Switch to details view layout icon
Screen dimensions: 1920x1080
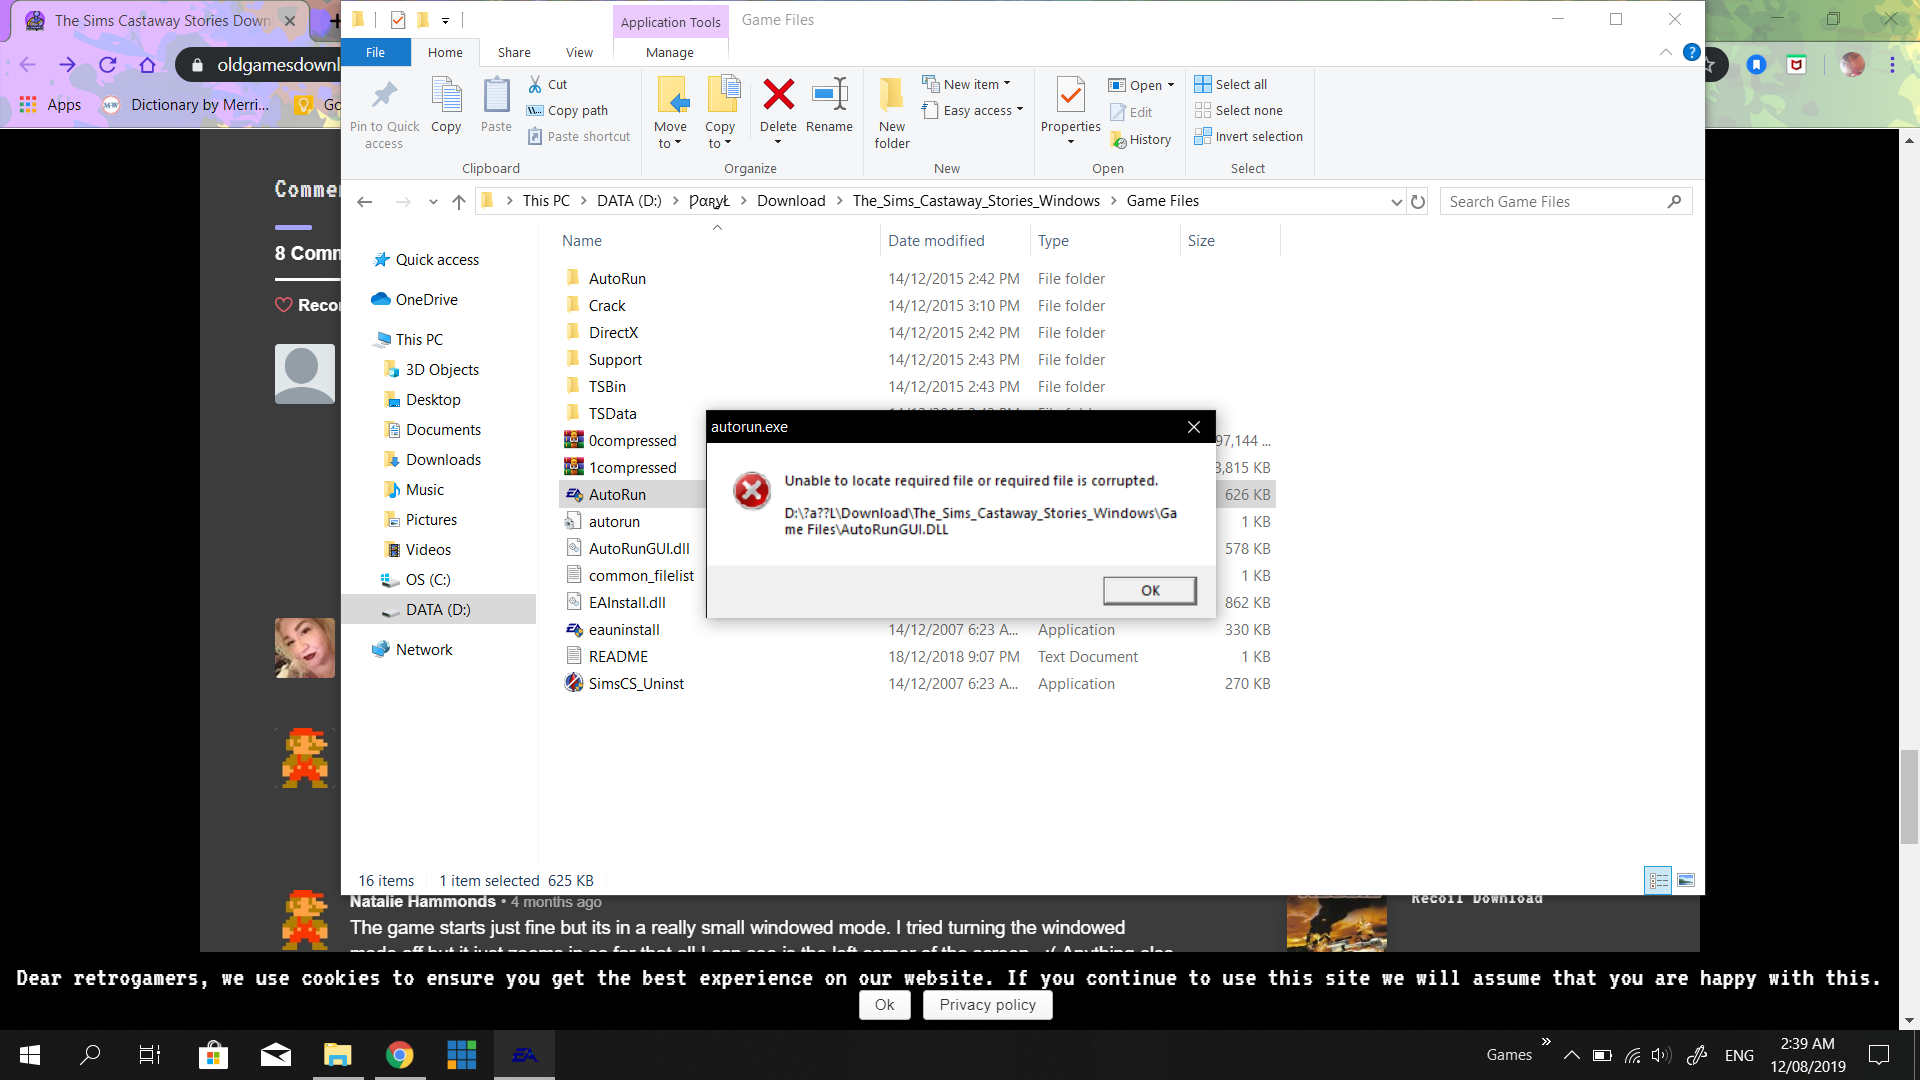(1658, 881)
